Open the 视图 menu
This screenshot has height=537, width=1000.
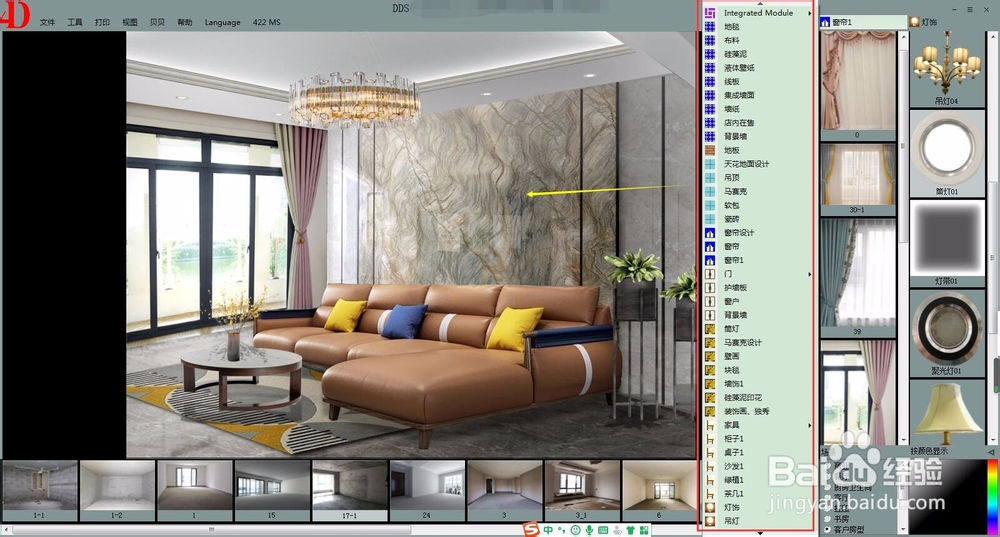[129, 22]
